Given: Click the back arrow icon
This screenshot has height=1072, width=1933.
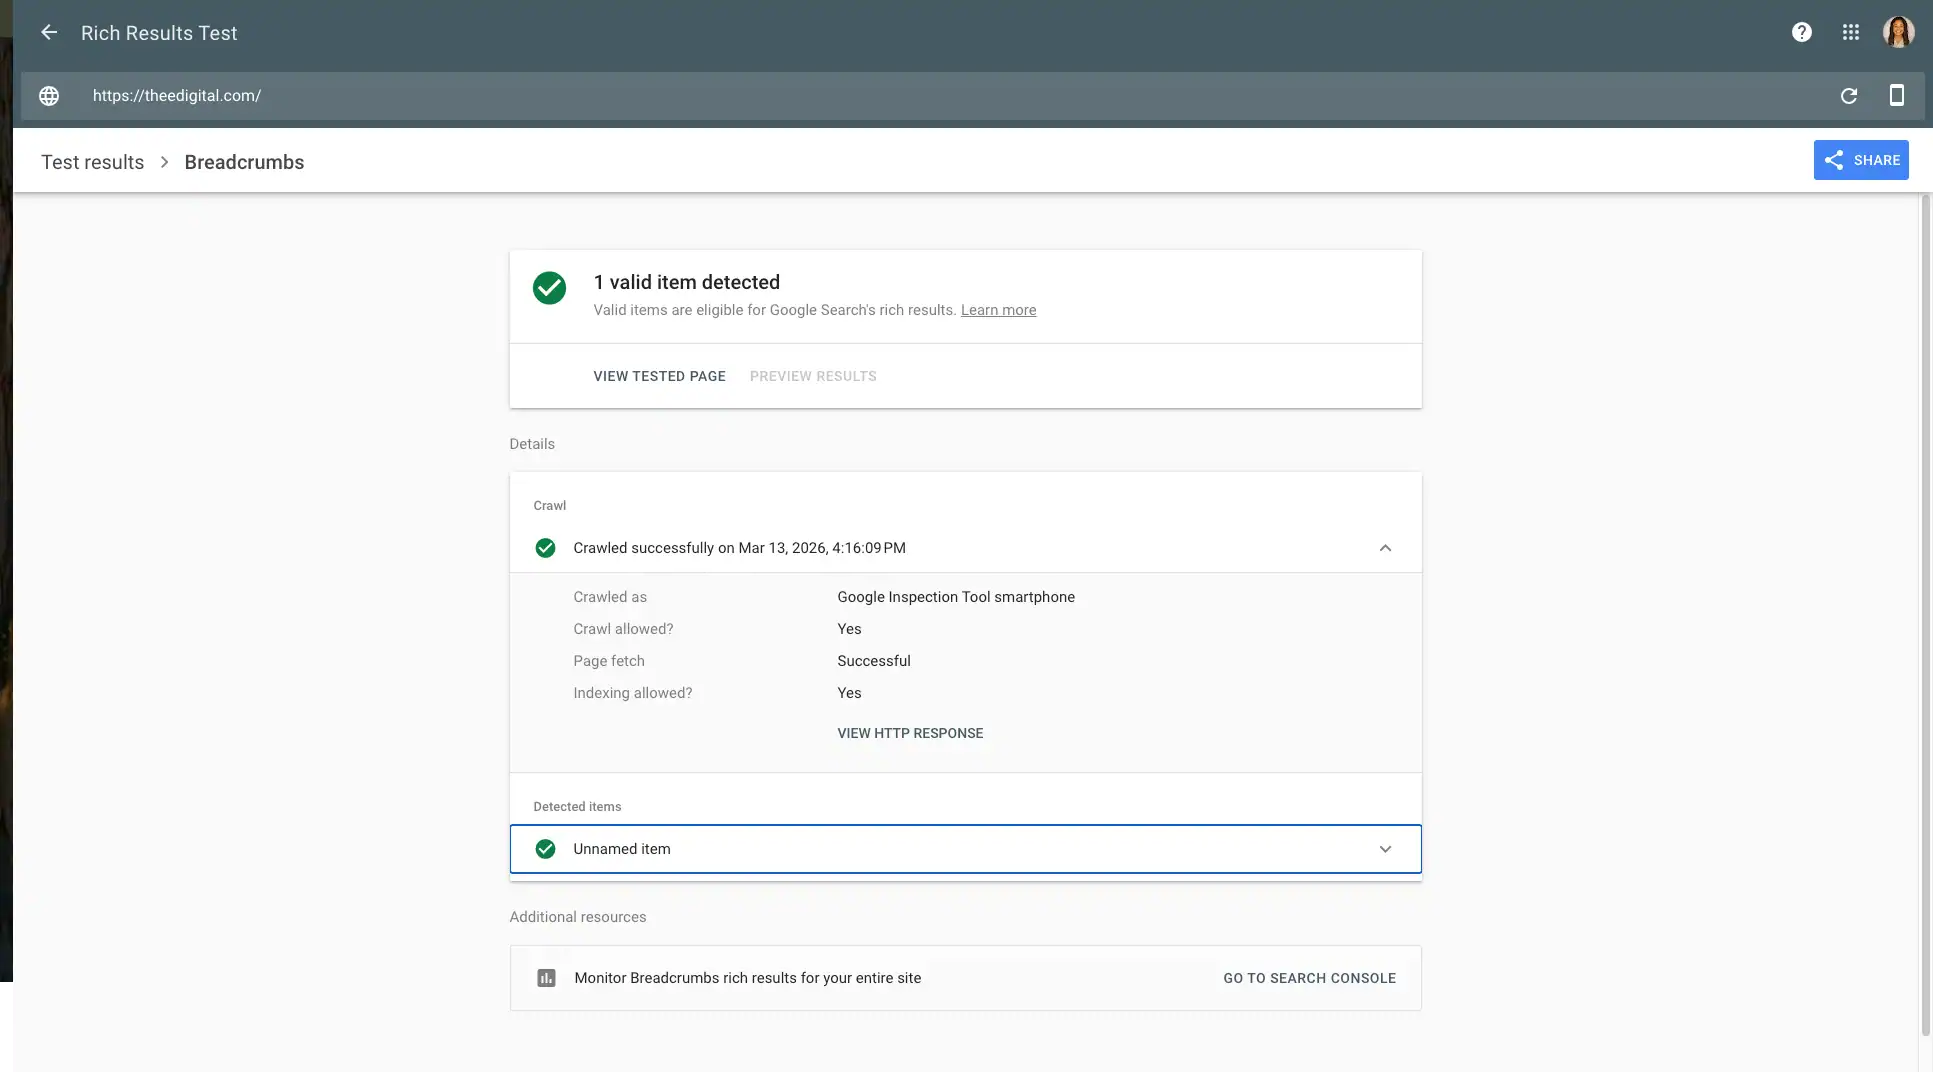Looking at the screenshot, I should 48,33.
